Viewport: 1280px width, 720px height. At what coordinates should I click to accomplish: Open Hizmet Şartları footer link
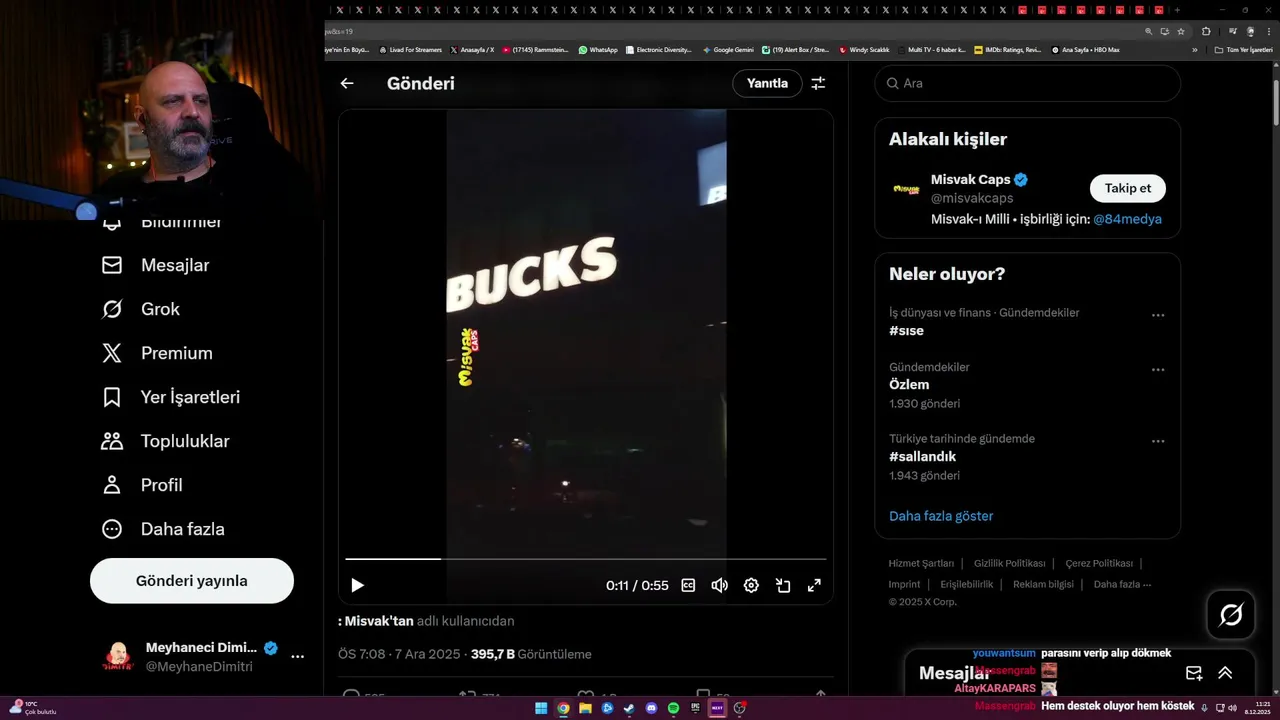tap(921, 563)
